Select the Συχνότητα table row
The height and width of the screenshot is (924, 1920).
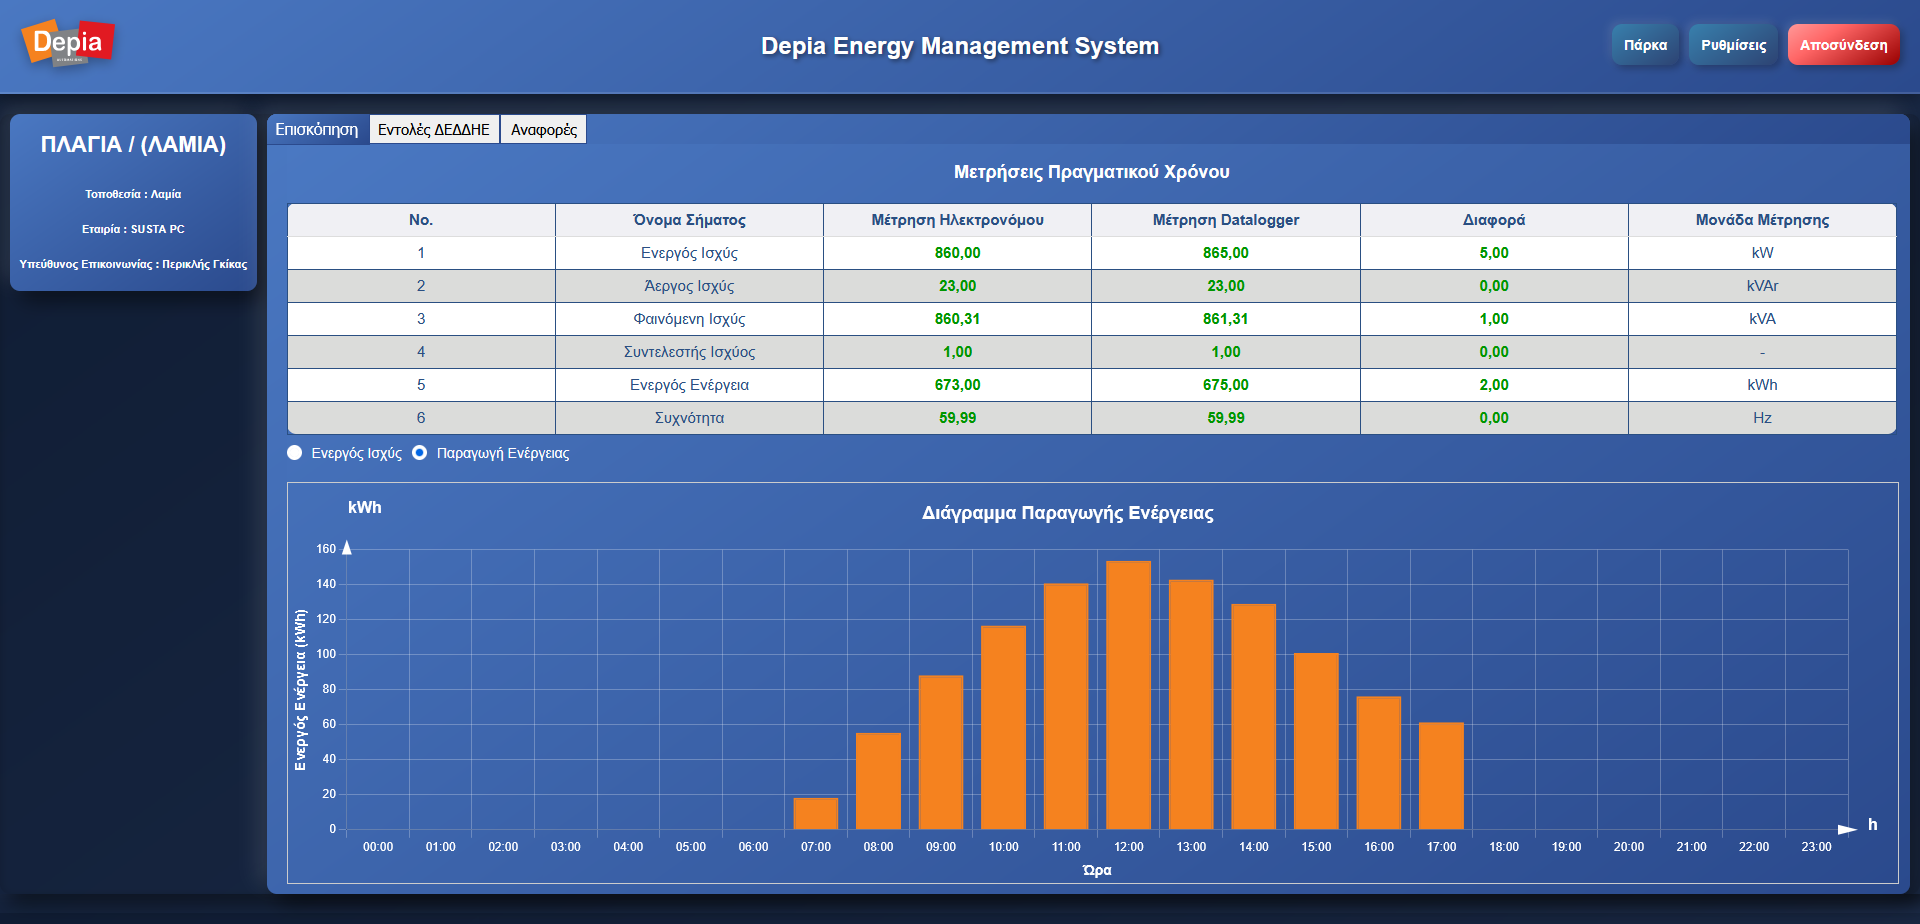tap(689, 418)
